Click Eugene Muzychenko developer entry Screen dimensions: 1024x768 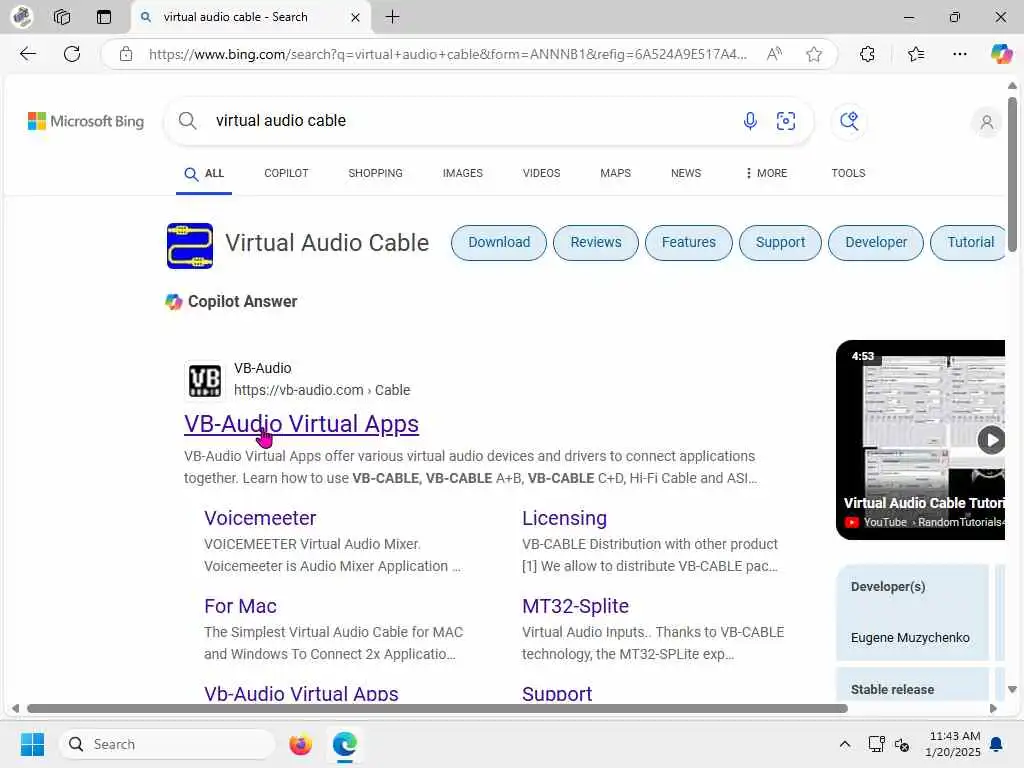910,638
